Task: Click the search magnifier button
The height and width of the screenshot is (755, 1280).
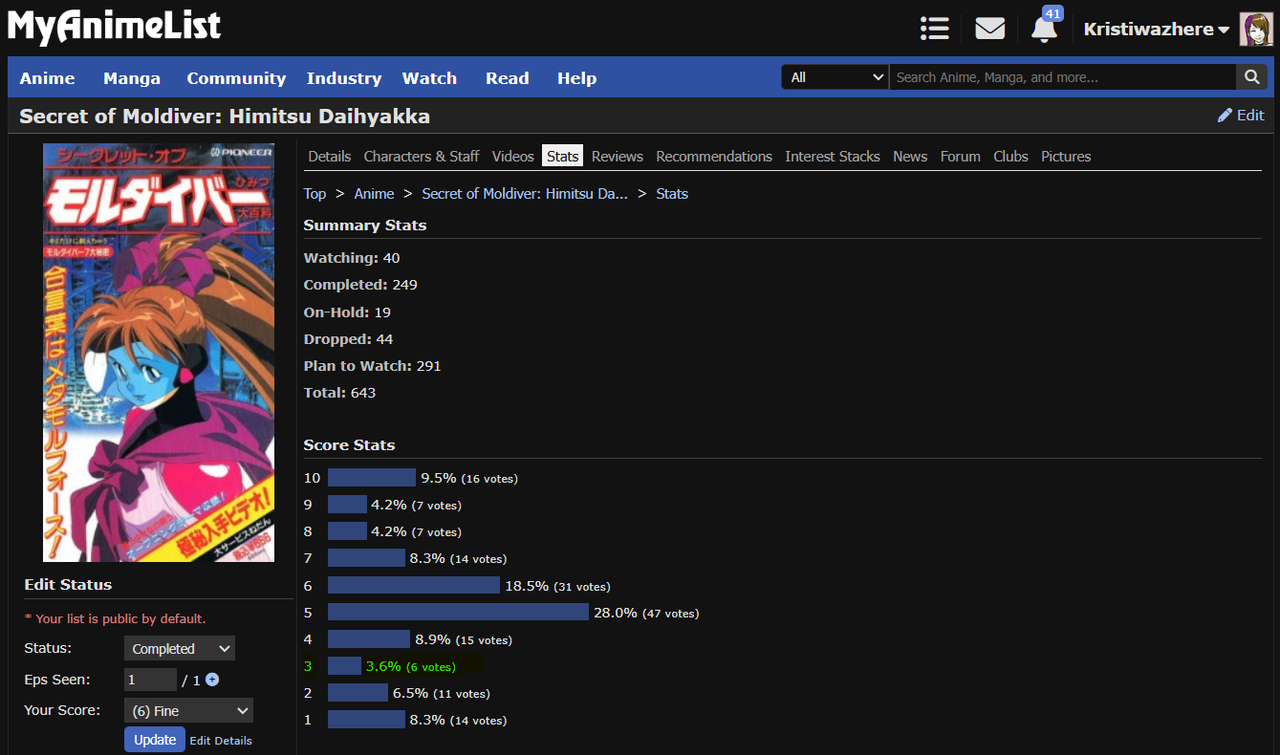Action: [1251, 77]
